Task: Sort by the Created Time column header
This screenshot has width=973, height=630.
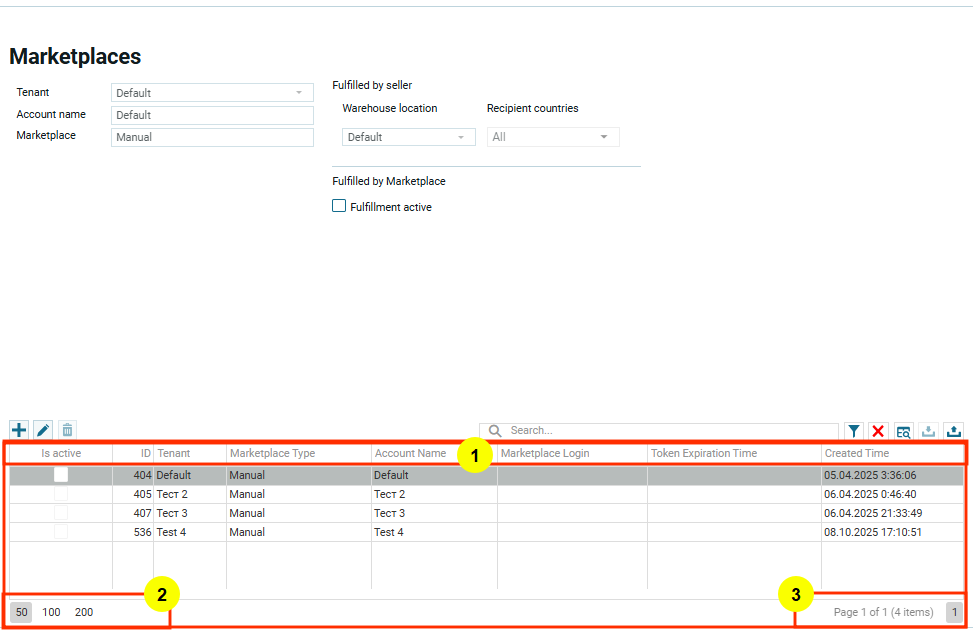Action: 856,454
